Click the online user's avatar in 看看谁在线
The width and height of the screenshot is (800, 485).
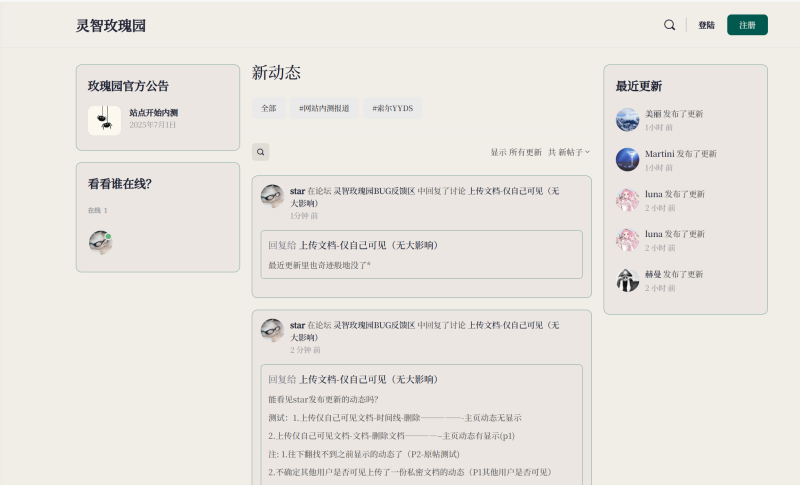coord(100,243)
